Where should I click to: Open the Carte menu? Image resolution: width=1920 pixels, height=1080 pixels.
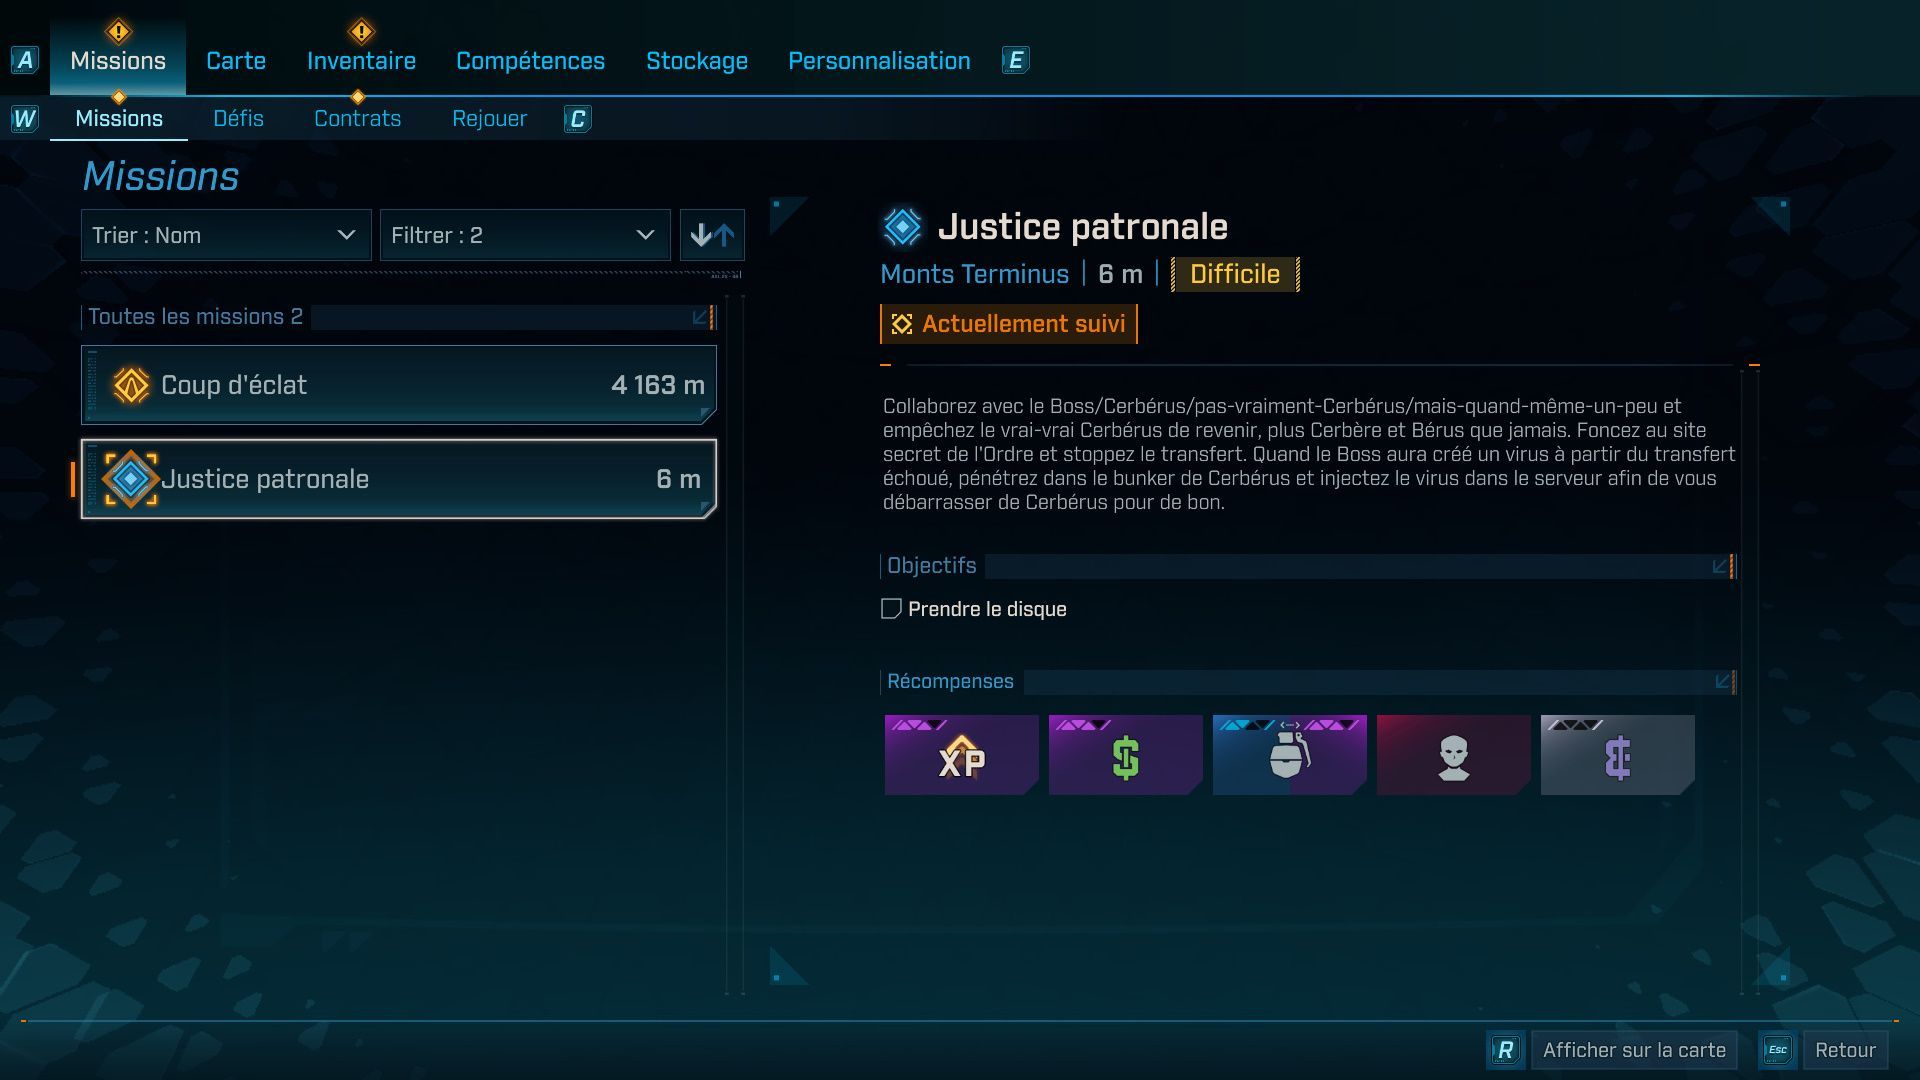click(235, 60)
